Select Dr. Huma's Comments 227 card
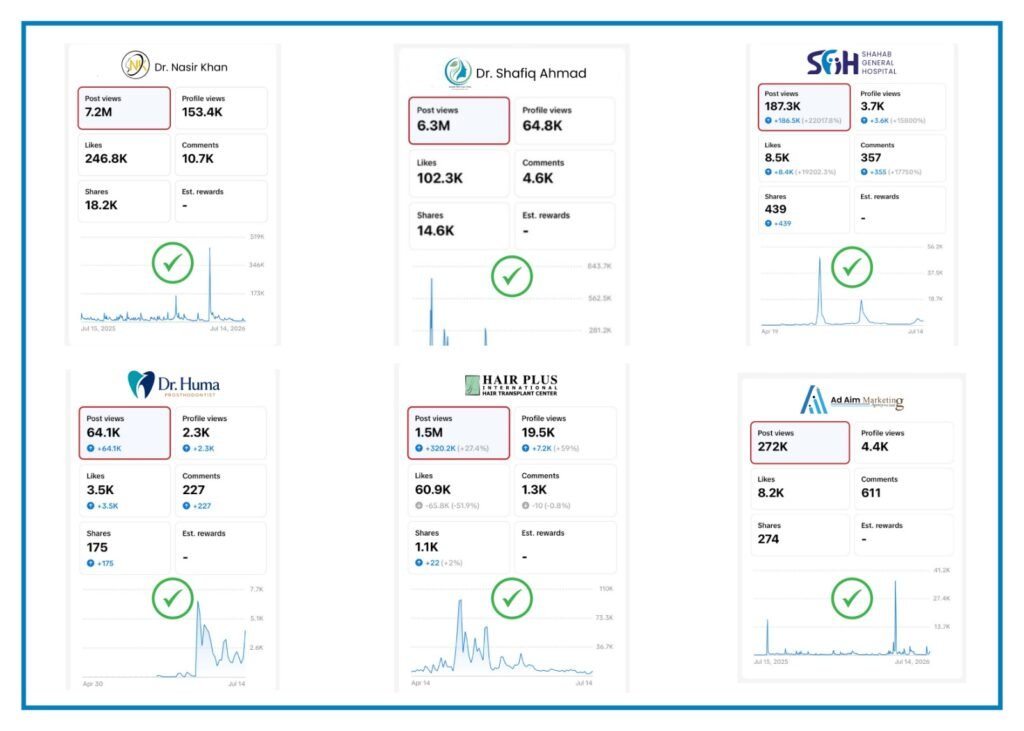The height and width of the screenshot is (731, 1024). point(221,491)
